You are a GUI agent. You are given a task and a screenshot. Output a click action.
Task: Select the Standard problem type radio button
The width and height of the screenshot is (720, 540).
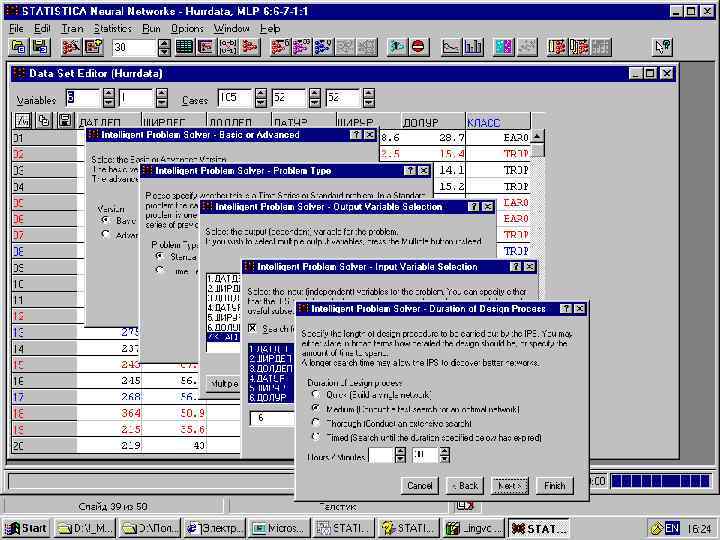(x=160, y=256)
